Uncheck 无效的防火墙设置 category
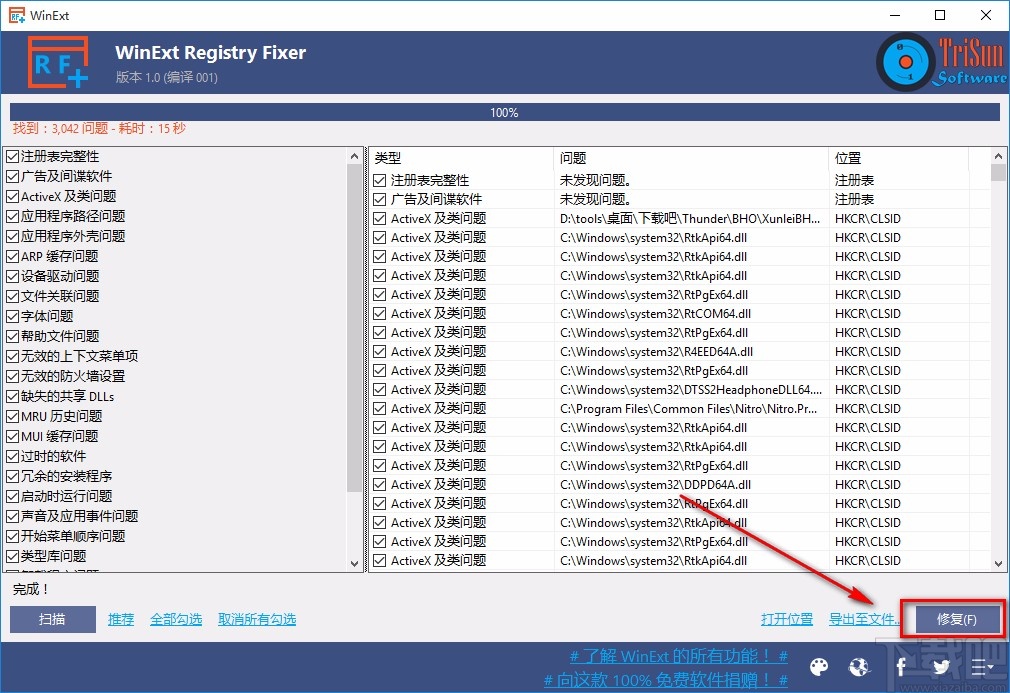Viewport: 1010px width, 693px height. tap(12, 376)
